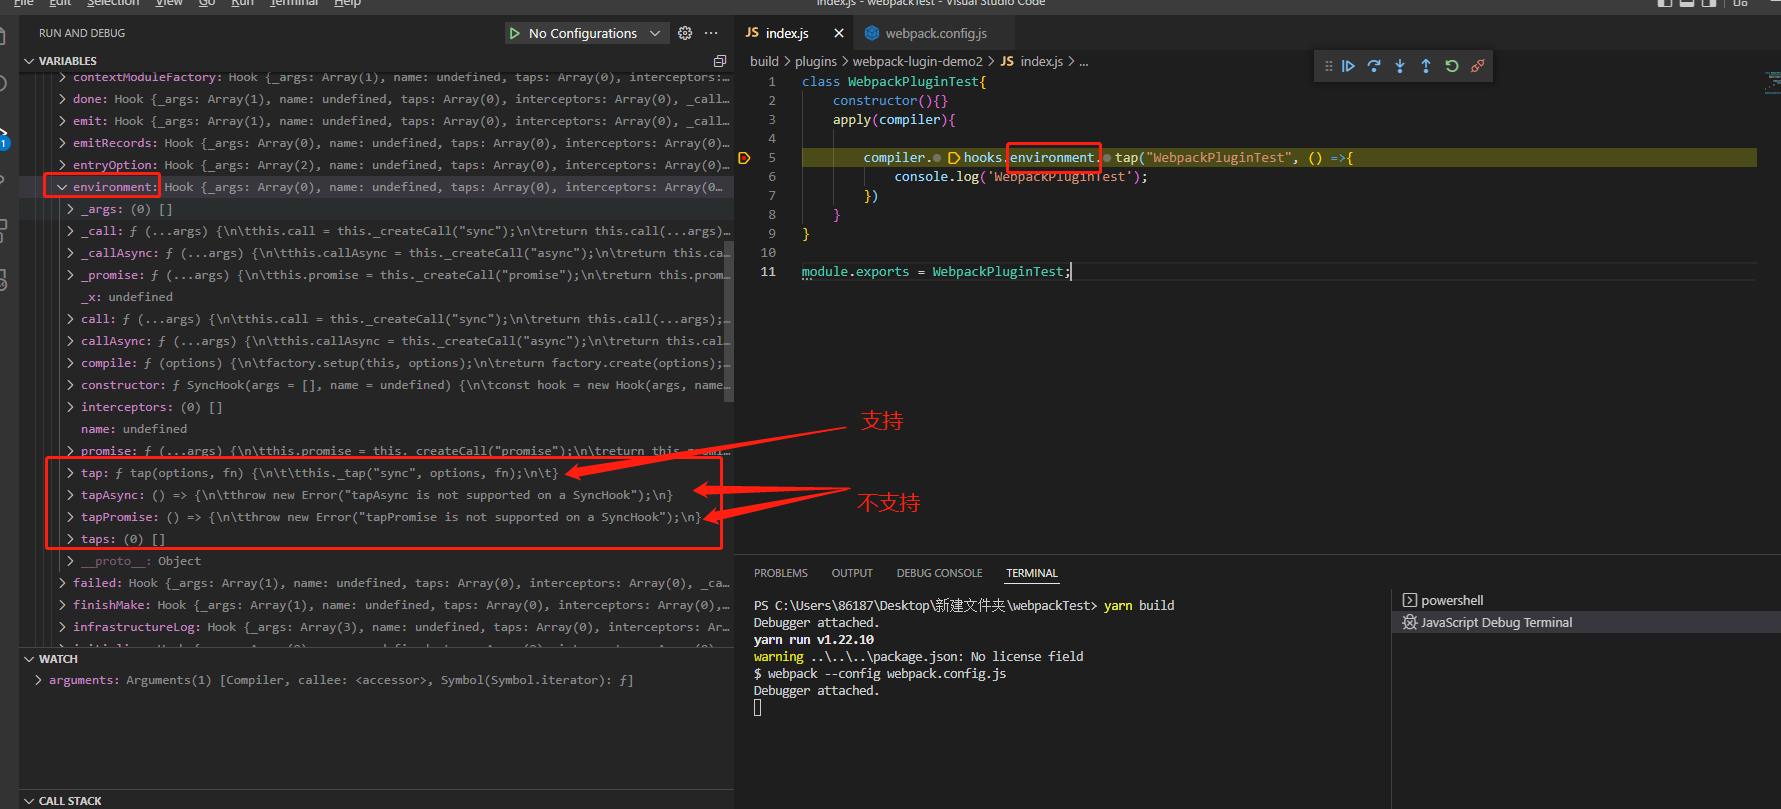Expand the _callAsync function property
The width and height of the screenshot is (1781, 809).
70,253
